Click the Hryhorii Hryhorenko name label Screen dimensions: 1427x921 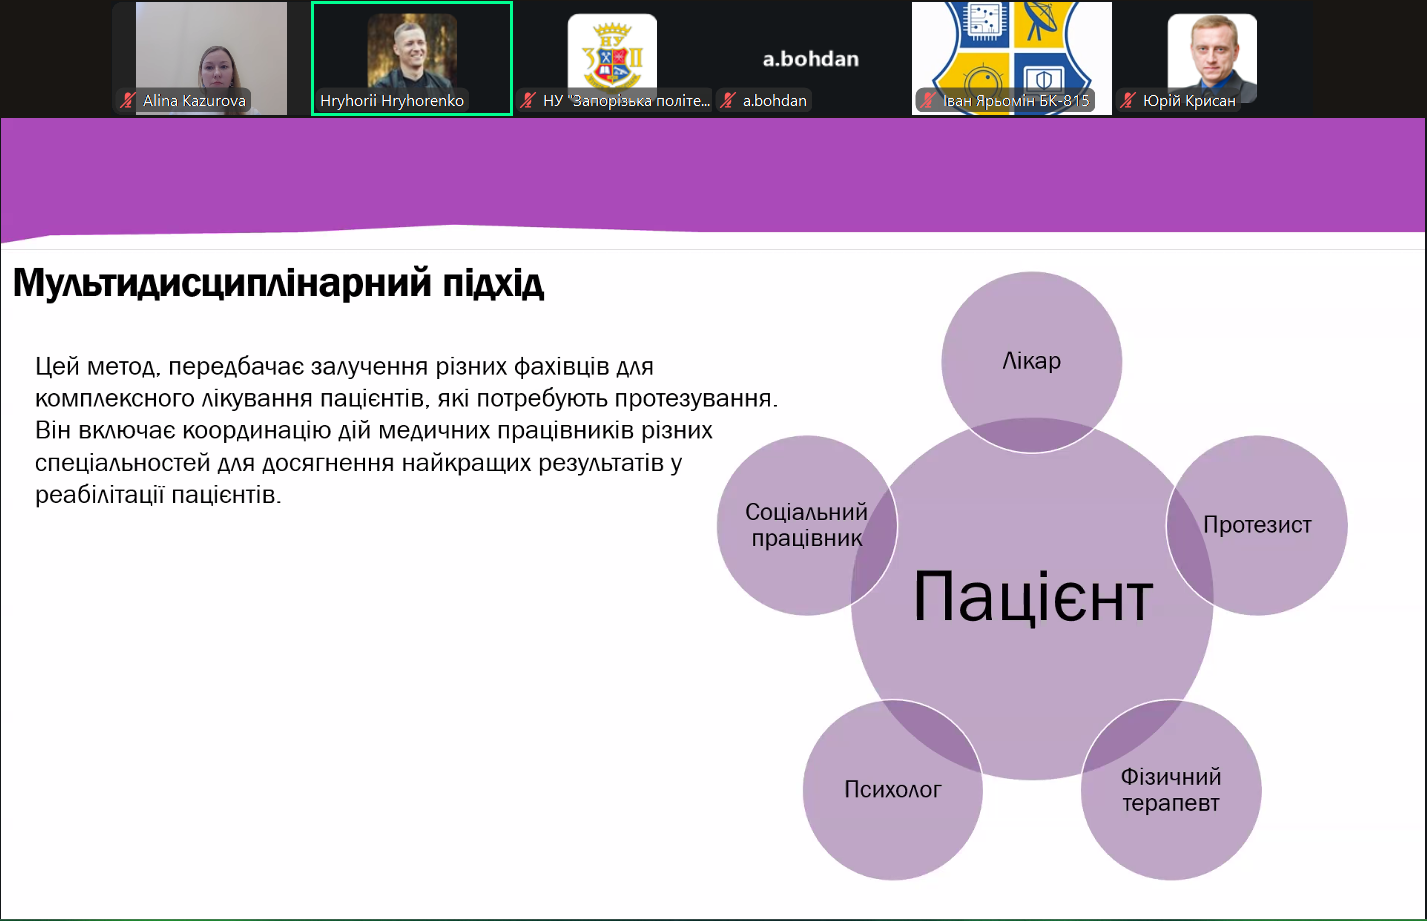pos(392,100)
